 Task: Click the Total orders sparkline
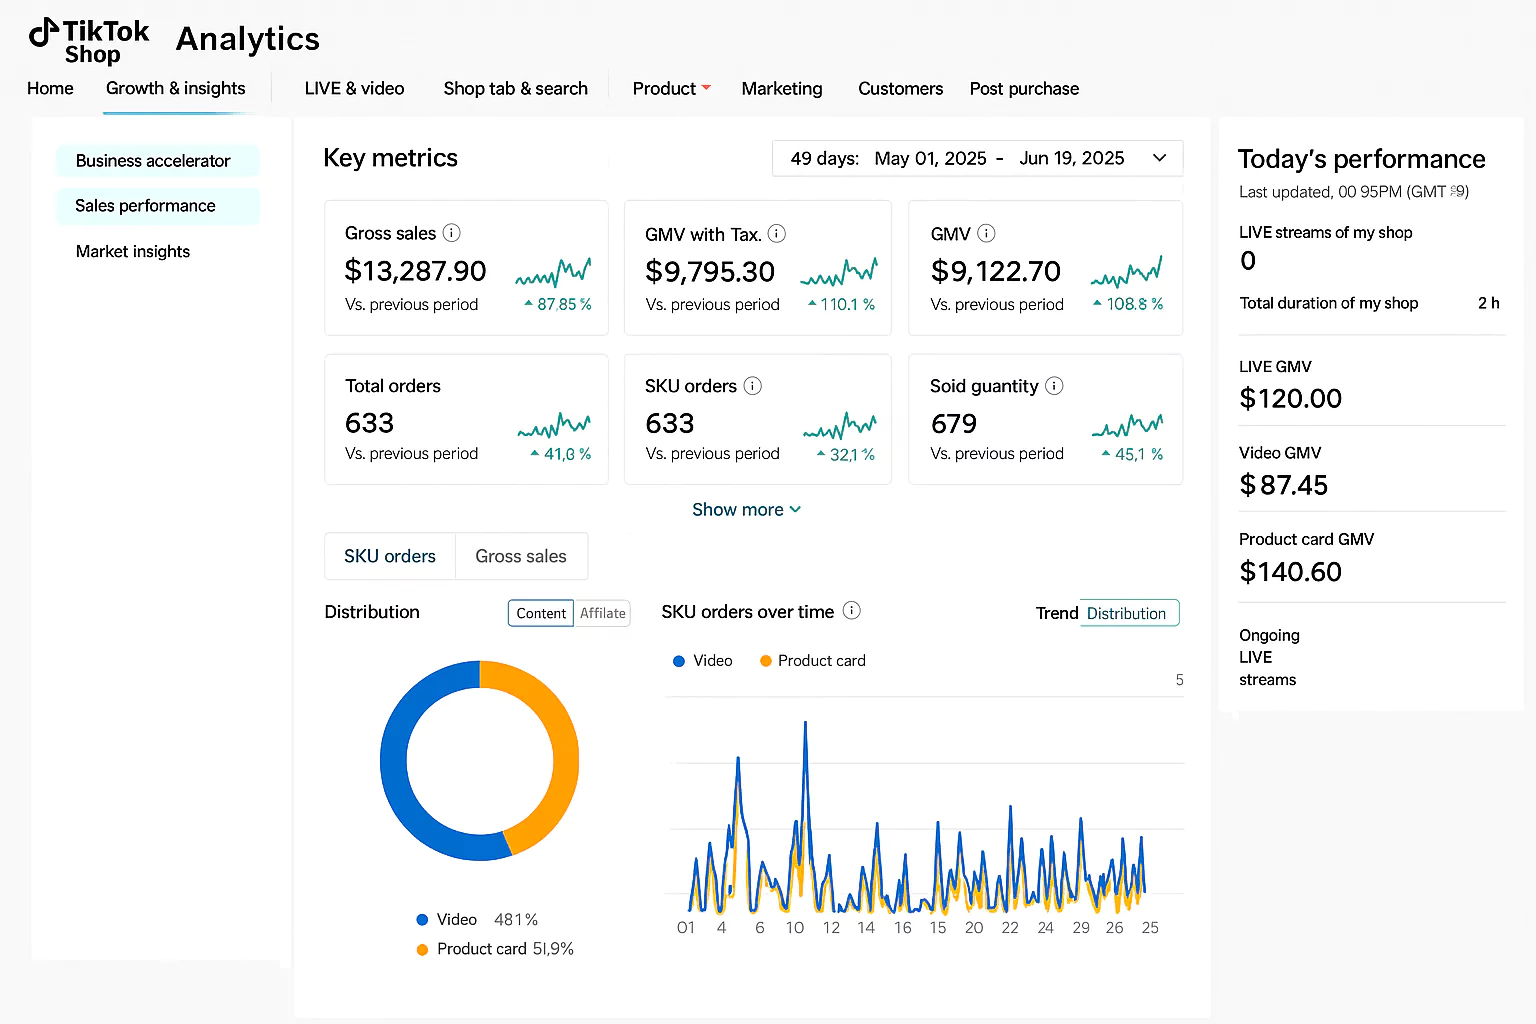point(554,424)
